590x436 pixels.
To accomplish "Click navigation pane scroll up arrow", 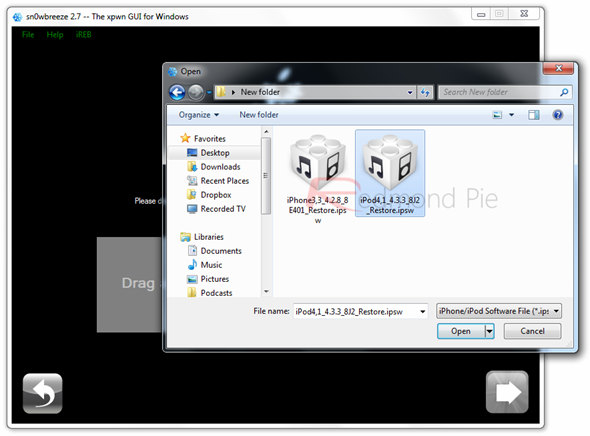I will tap(266, 132).
